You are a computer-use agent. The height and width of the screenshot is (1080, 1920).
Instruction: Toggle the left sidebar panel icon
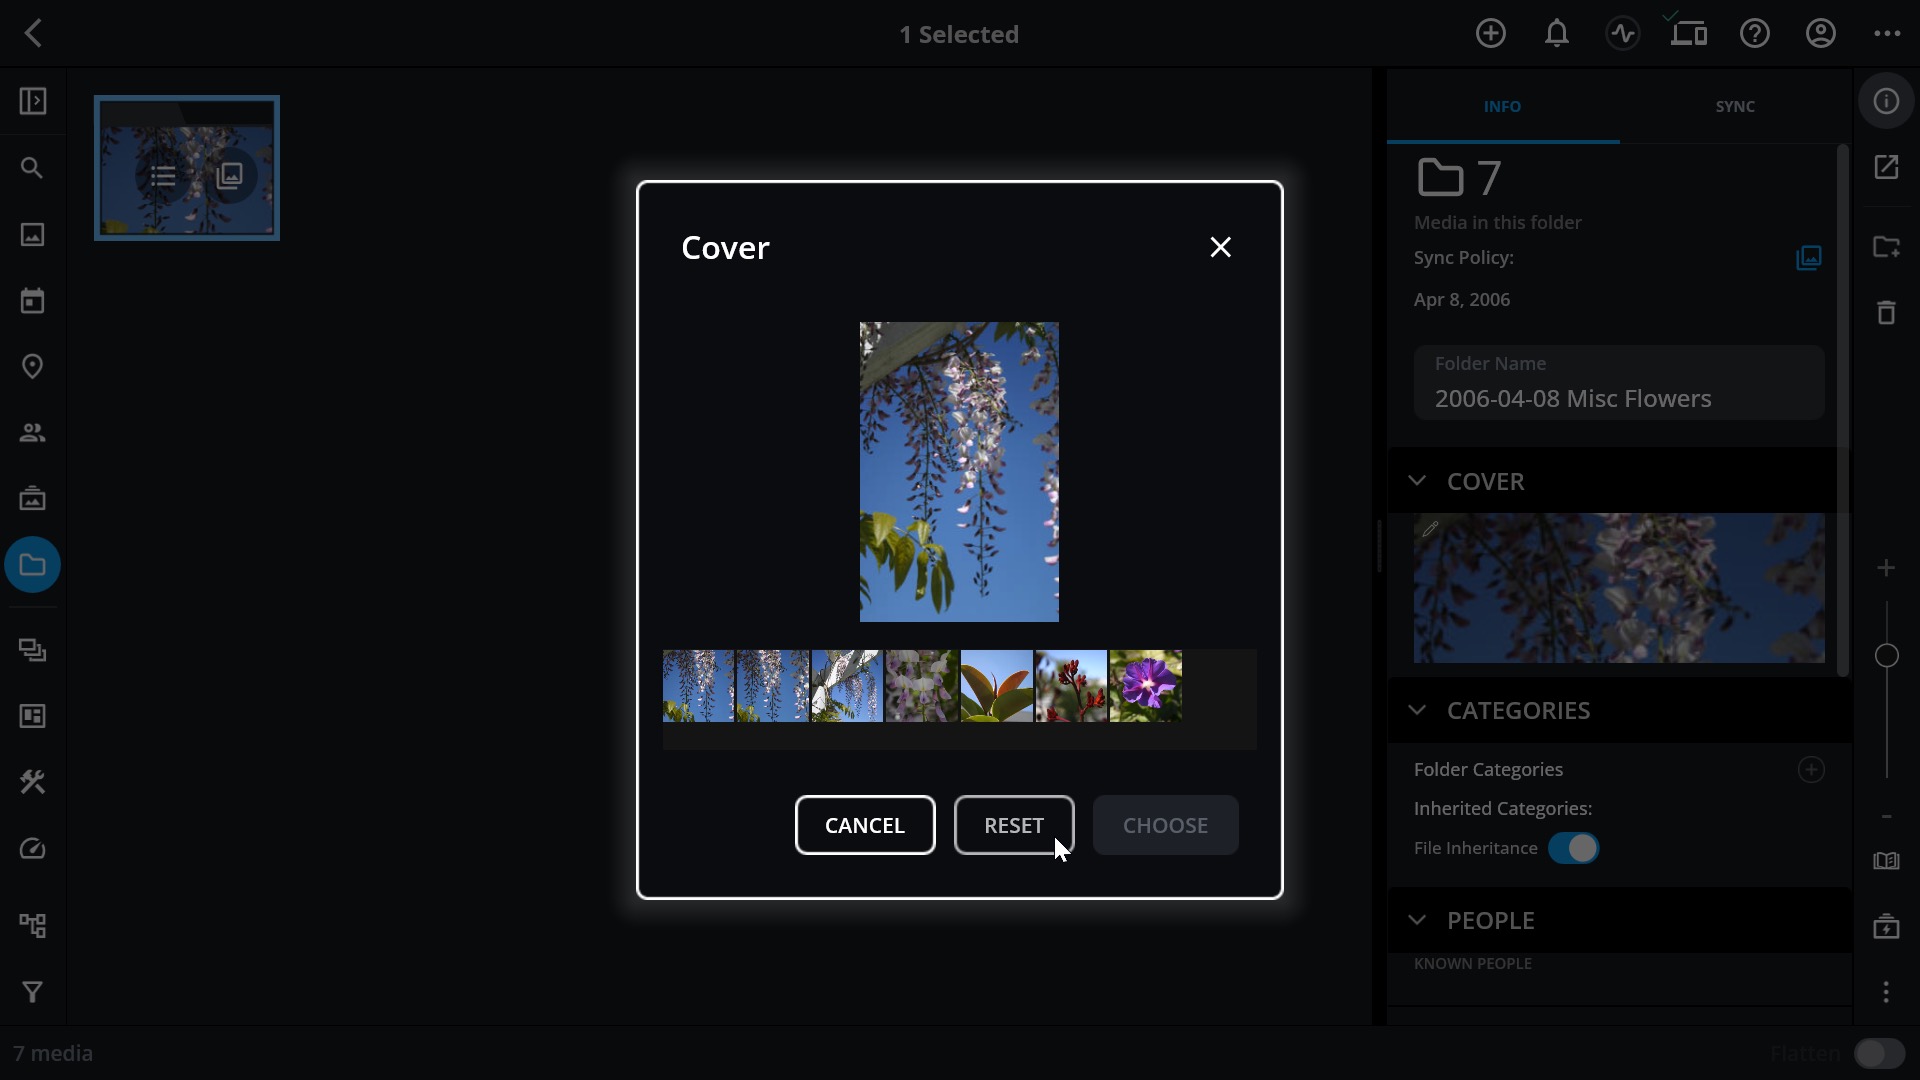point(33,101)
